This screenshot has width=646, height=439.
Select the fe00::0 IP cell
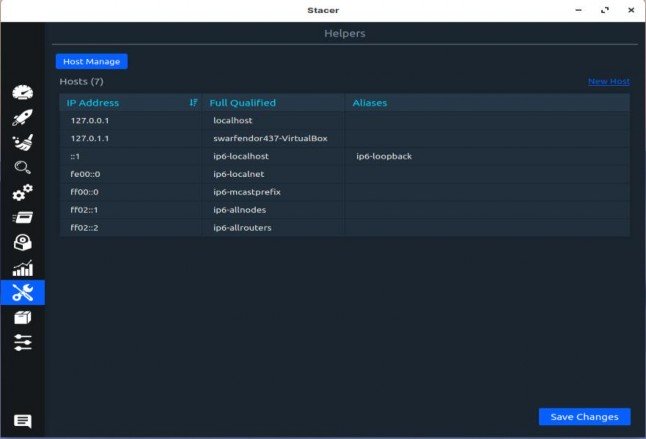click(131, 174)
